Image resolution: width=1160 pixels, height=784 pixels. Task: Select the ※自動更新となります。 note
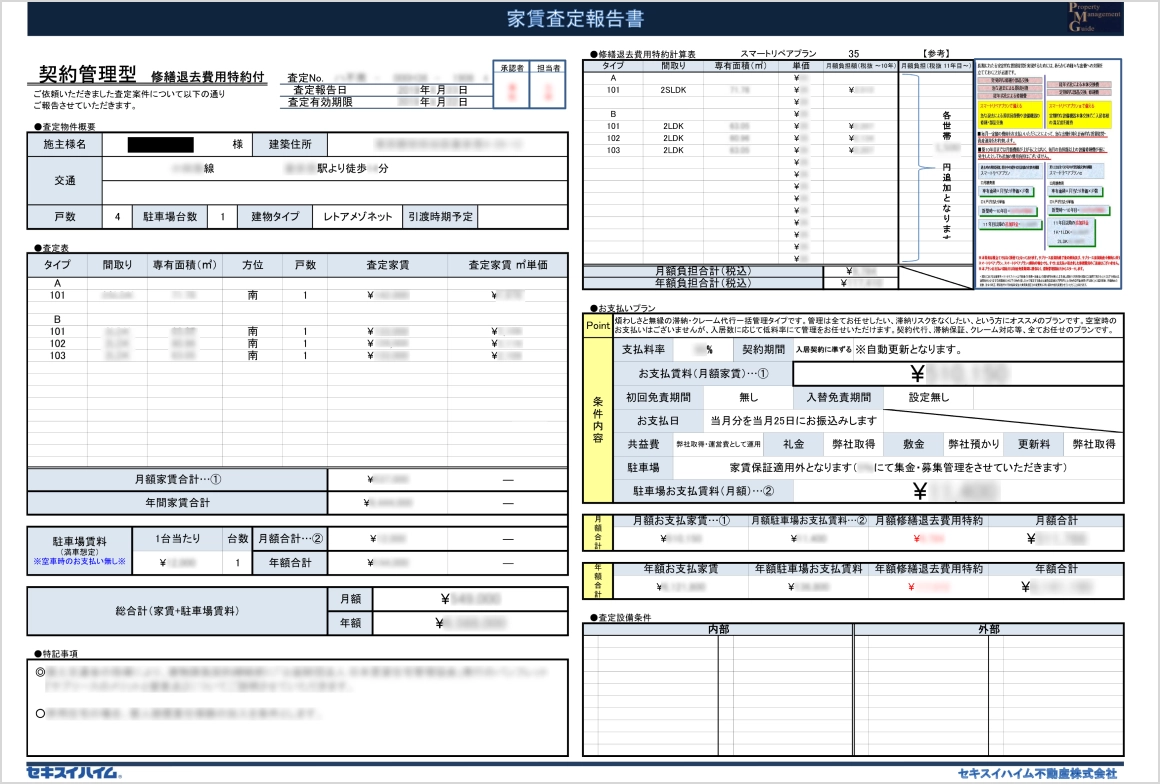[908, 350]
